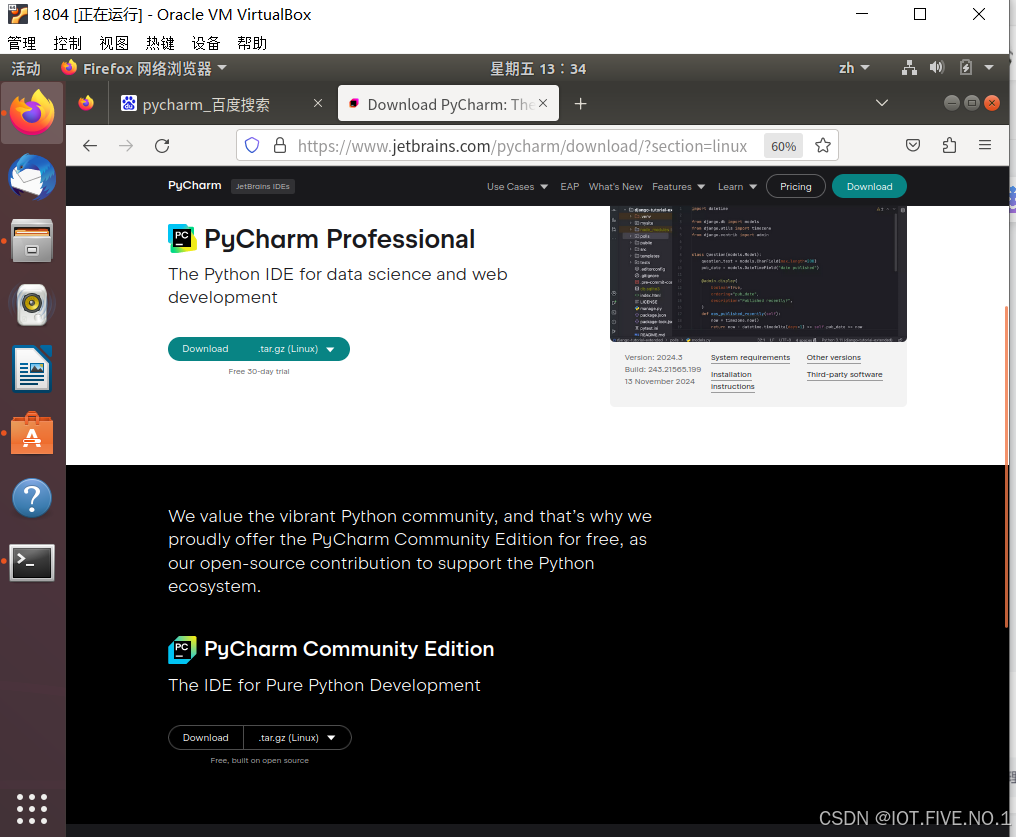Open the Firefox hamburger menu

(985, 146)
